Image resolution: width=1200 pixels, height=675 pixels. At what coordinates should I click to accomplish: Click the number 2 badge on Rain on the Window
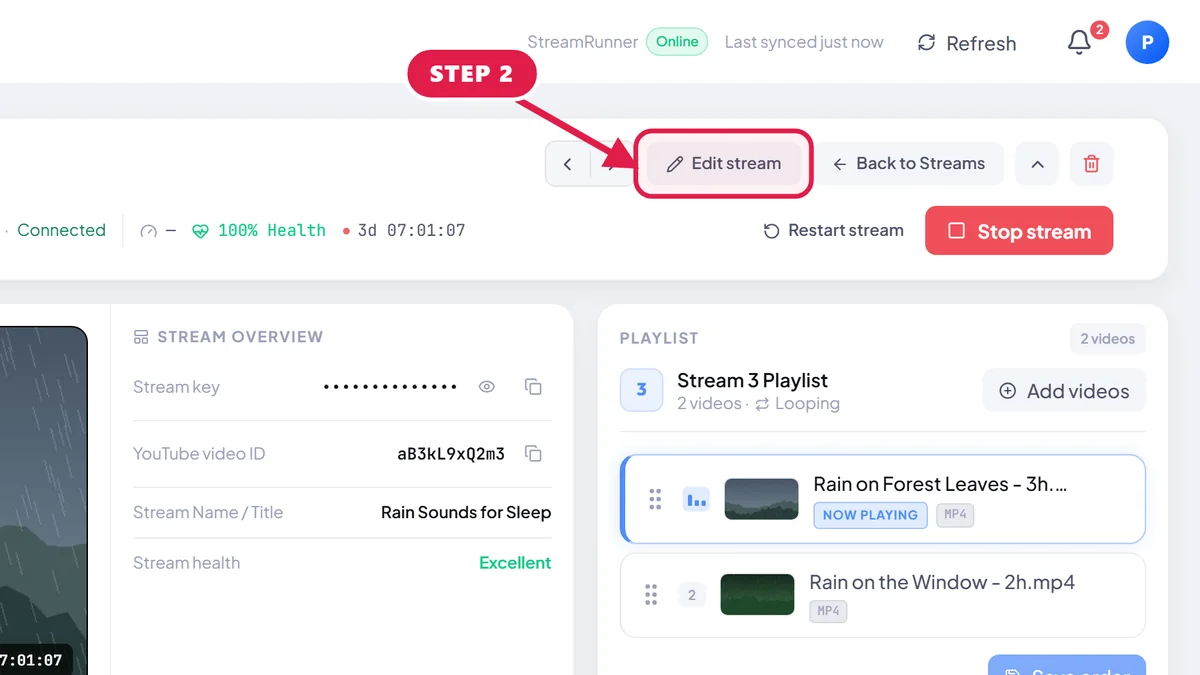[691, 595]
